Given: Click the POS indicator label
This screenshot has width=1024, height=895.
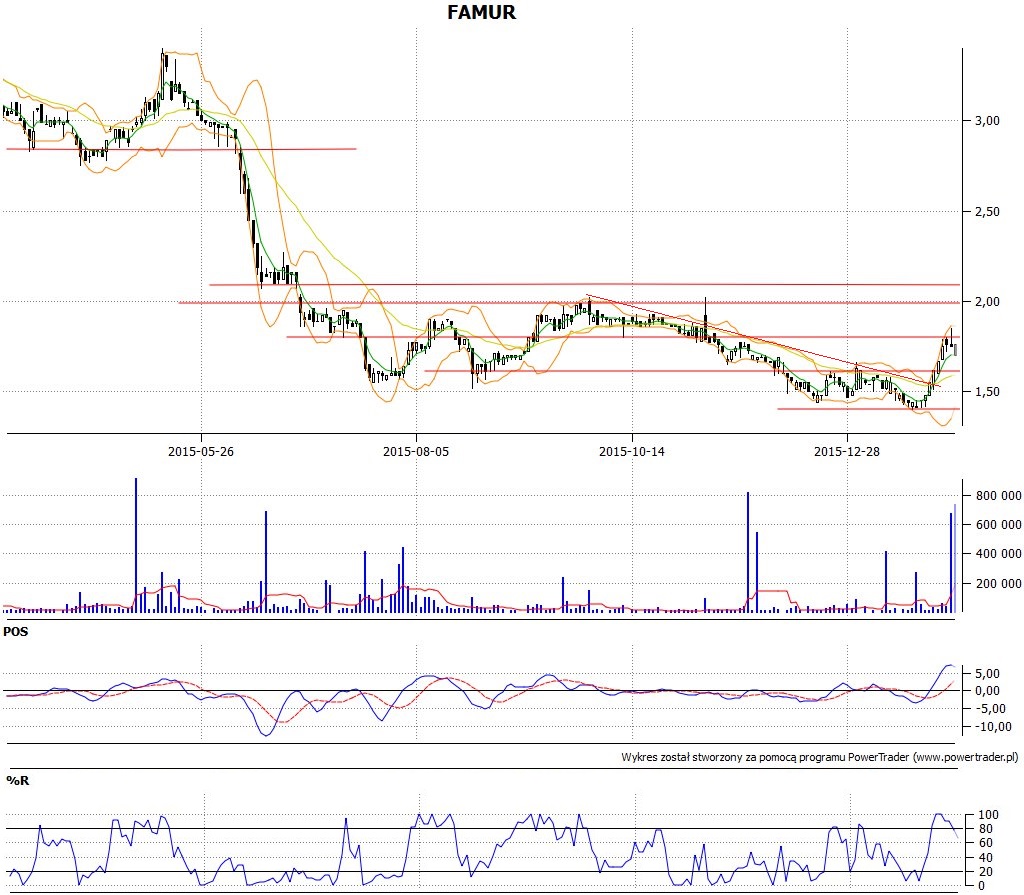Looking at the screenshot, I should tap(16, 632).
